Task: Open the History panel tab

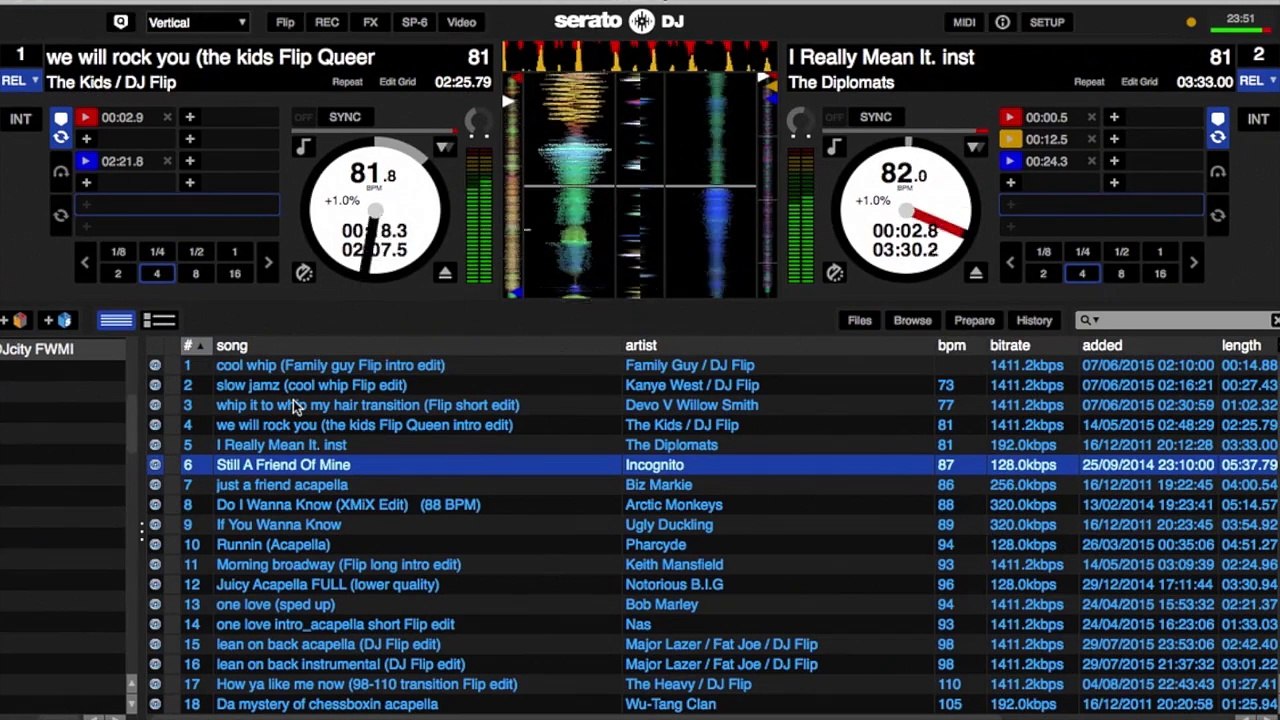Action: click(1034, 321)
